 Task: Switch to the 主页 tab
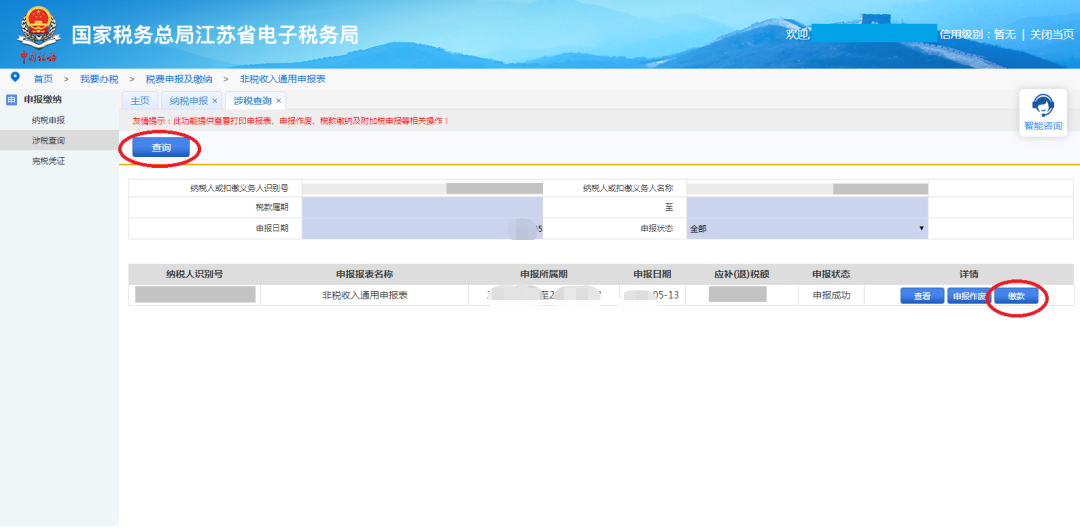click(140, 101)
